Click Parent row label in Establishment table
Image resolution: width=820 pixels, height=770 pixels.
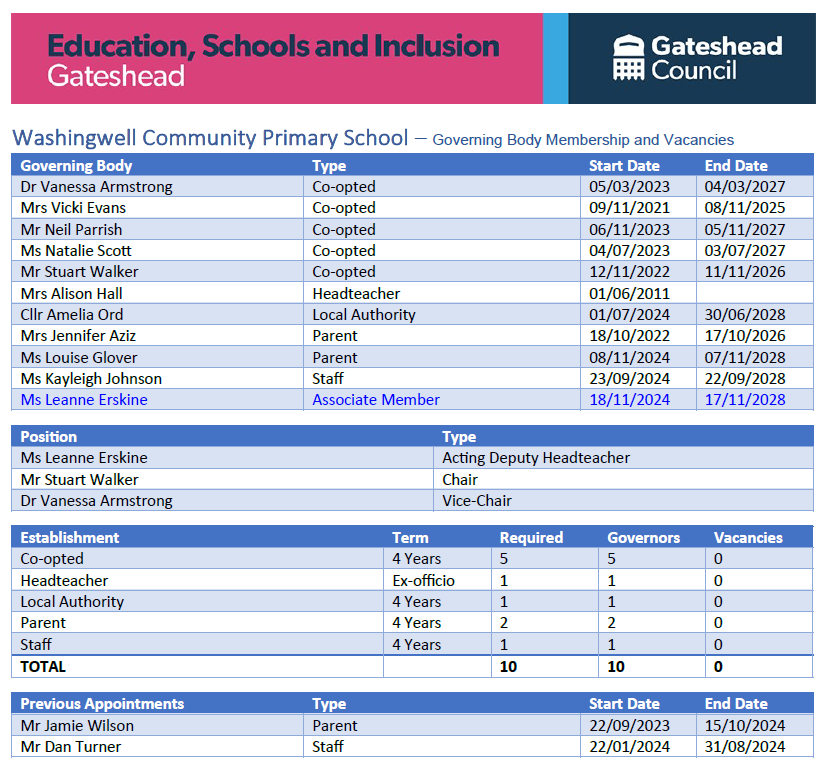[x=43, y=623]
